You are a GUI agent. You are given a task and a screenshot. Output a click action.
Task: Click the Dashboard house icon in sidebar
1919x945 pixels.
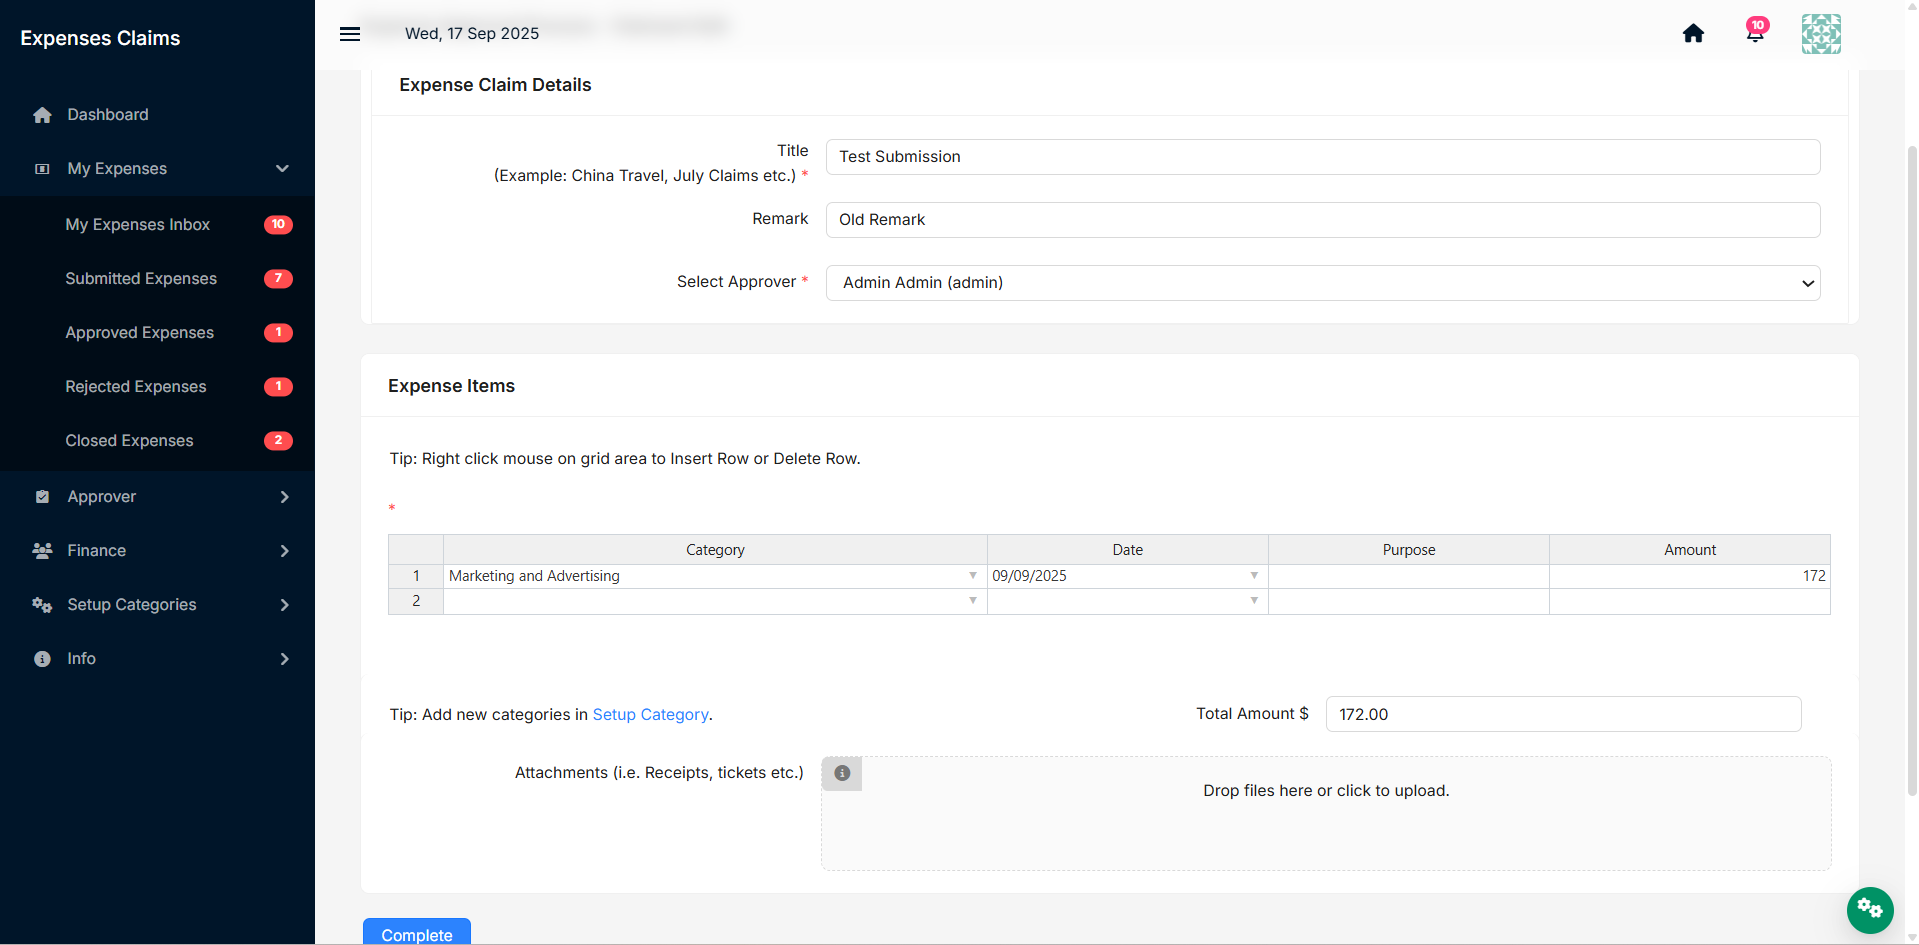(x=42, y=115)
